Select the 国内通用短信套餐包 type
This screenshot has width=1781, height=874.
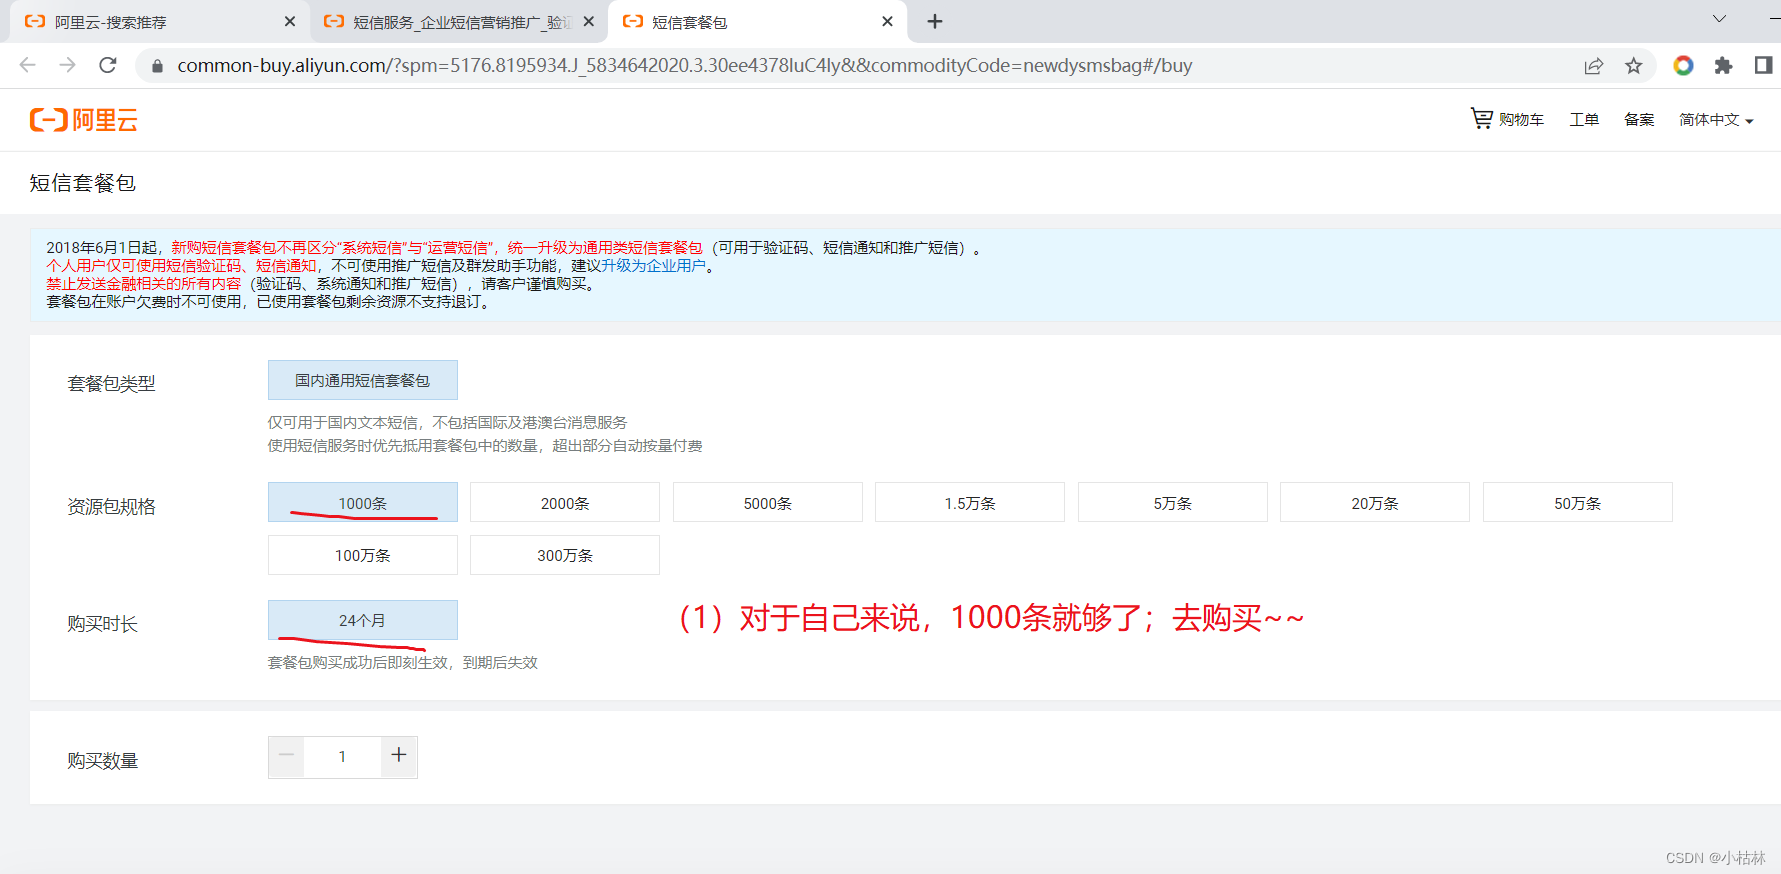(363, 380)
